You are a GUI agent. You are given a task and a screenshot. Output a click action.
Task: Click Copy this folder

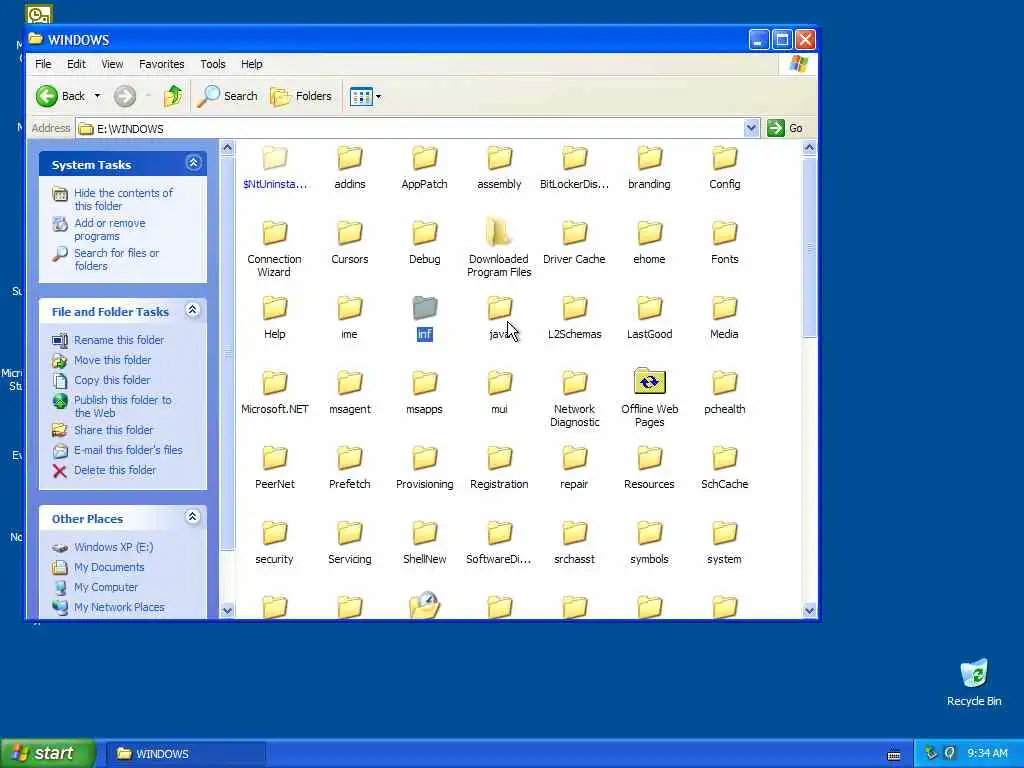[101, 380]
